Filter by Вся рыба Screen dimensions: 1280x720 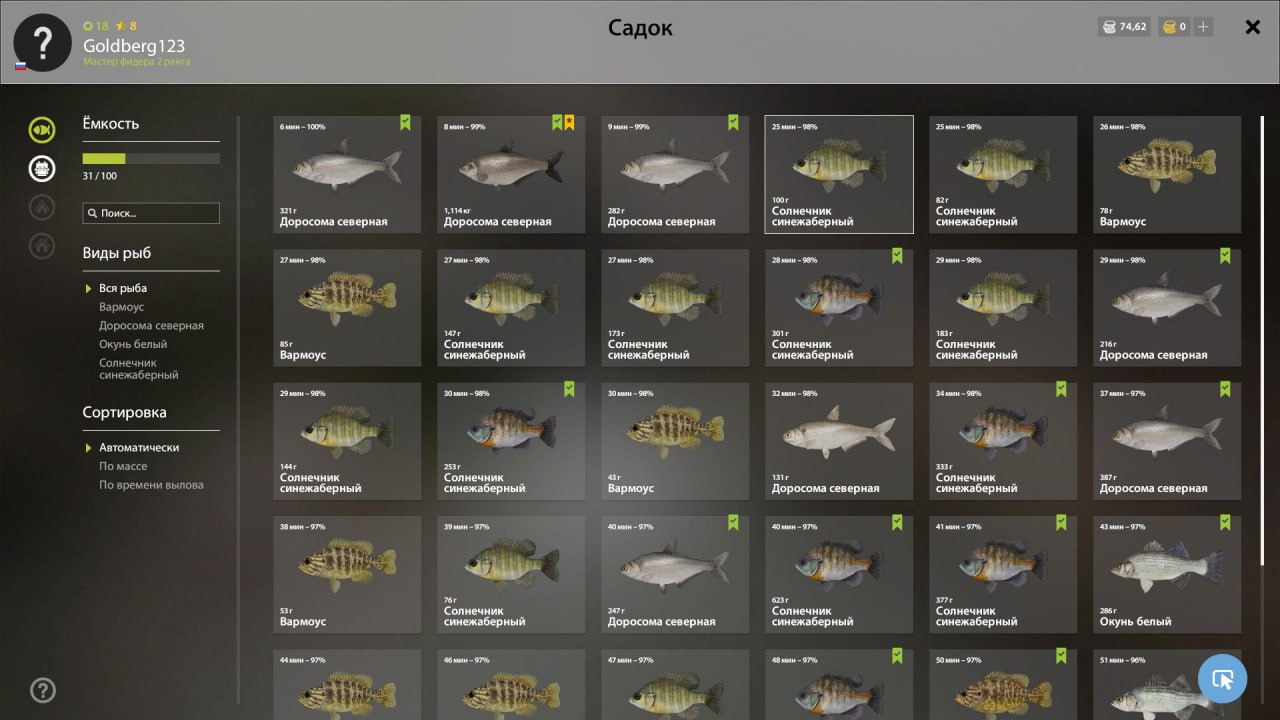(x=123, y=289)
